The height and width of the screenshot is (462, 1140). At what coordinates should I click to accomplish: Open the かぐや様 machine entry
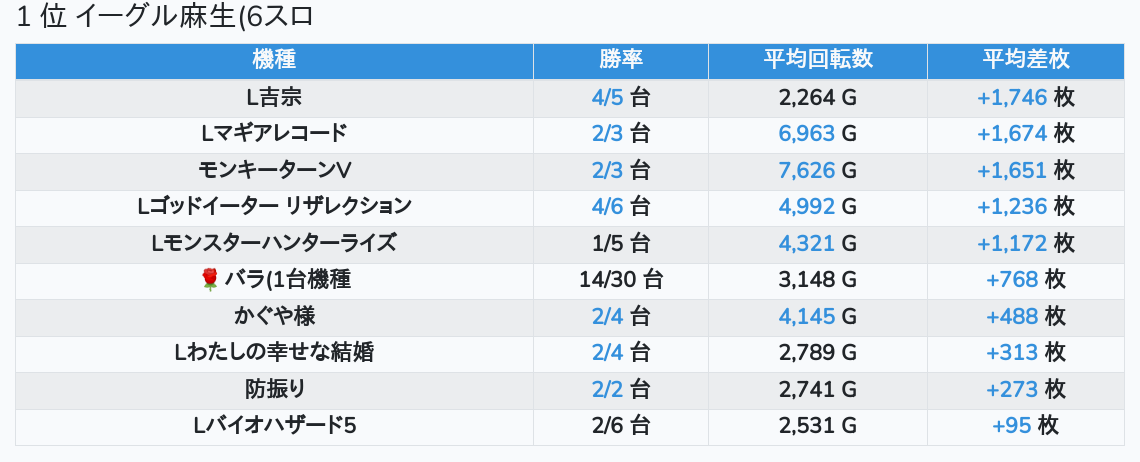tap(274, 316)
